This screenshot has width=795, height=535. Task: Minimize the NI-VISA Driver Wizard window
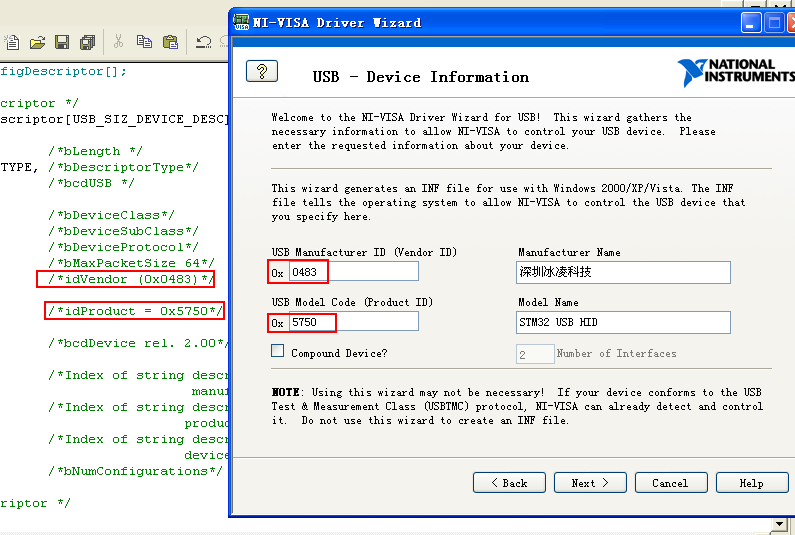click(751, 23)
